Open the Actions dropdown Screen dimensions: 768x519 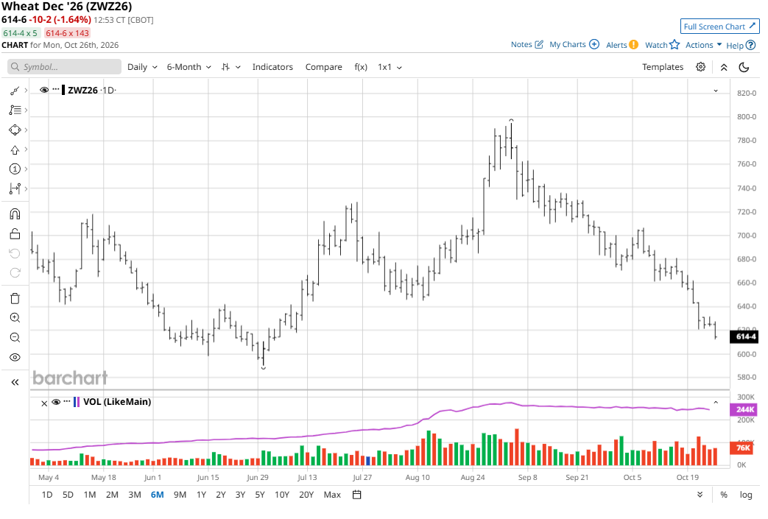(703, 45)
